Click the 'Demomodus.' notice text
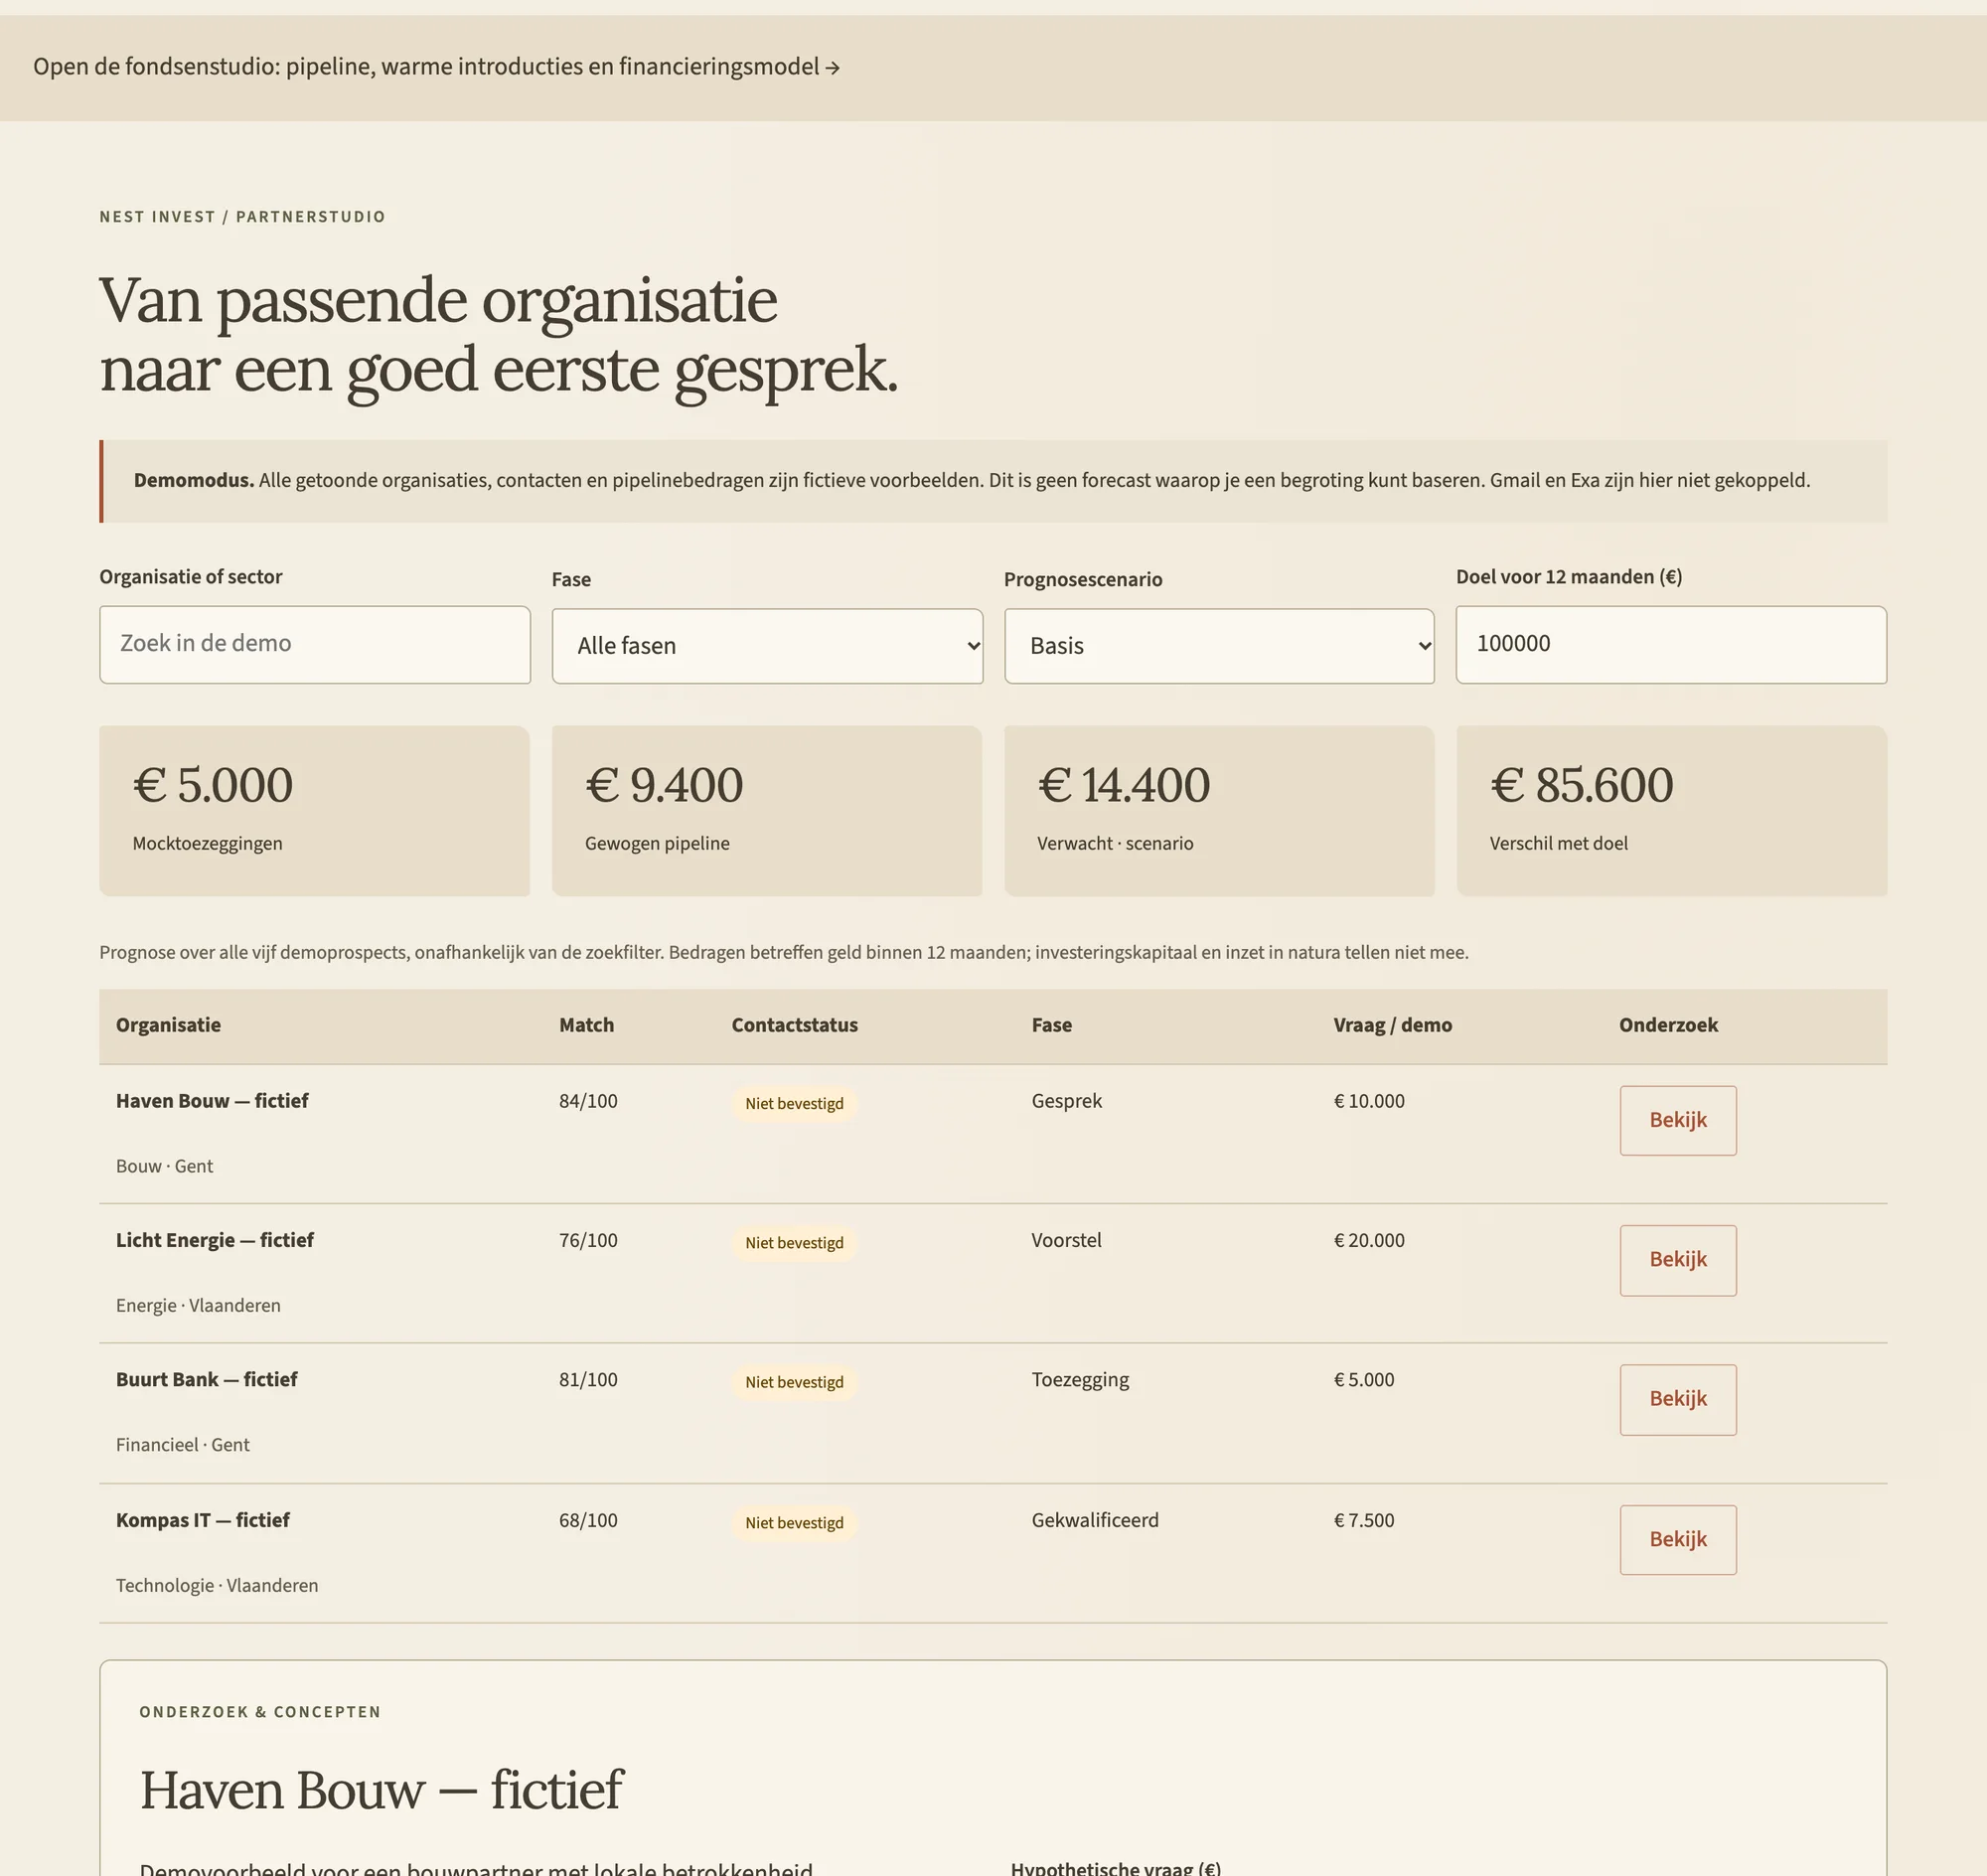This screenshot has height=1876, width=1987. tap(194, 480)
